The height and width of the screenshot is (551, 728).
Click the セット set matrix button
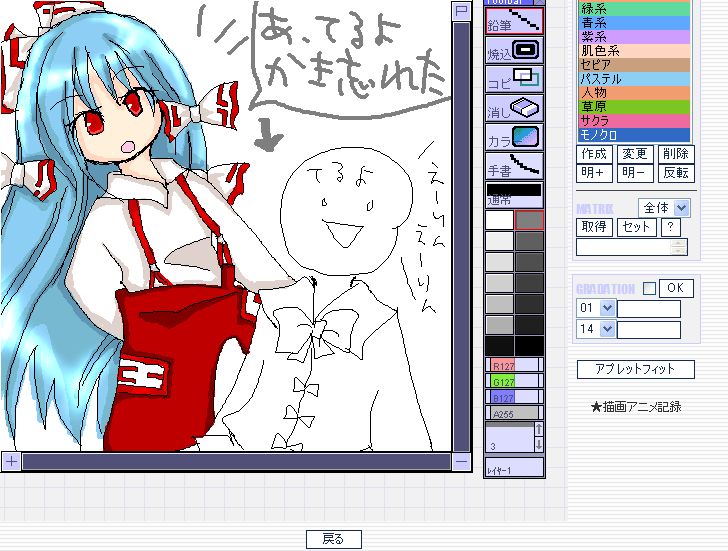click(x=636, y=227)
